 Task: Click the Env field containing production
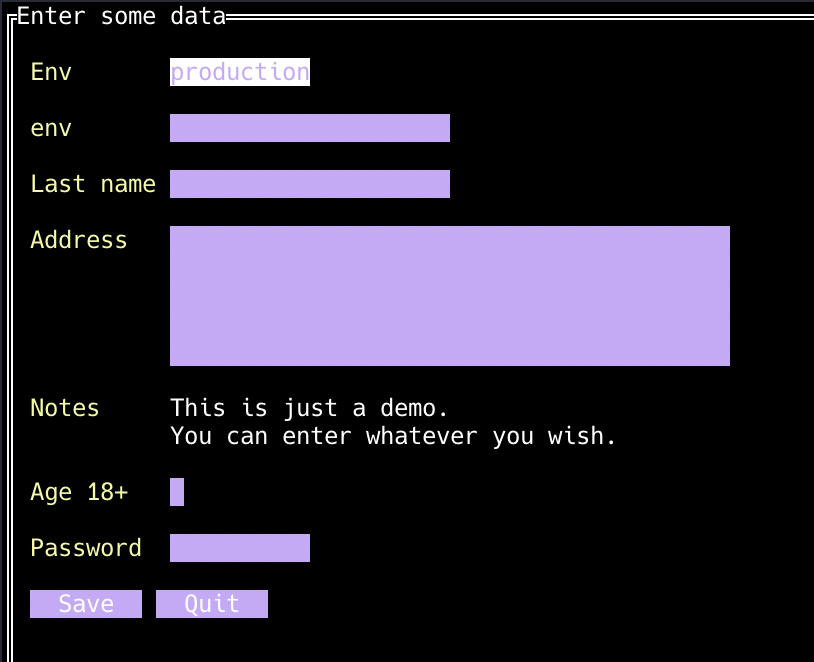(240, 72)
